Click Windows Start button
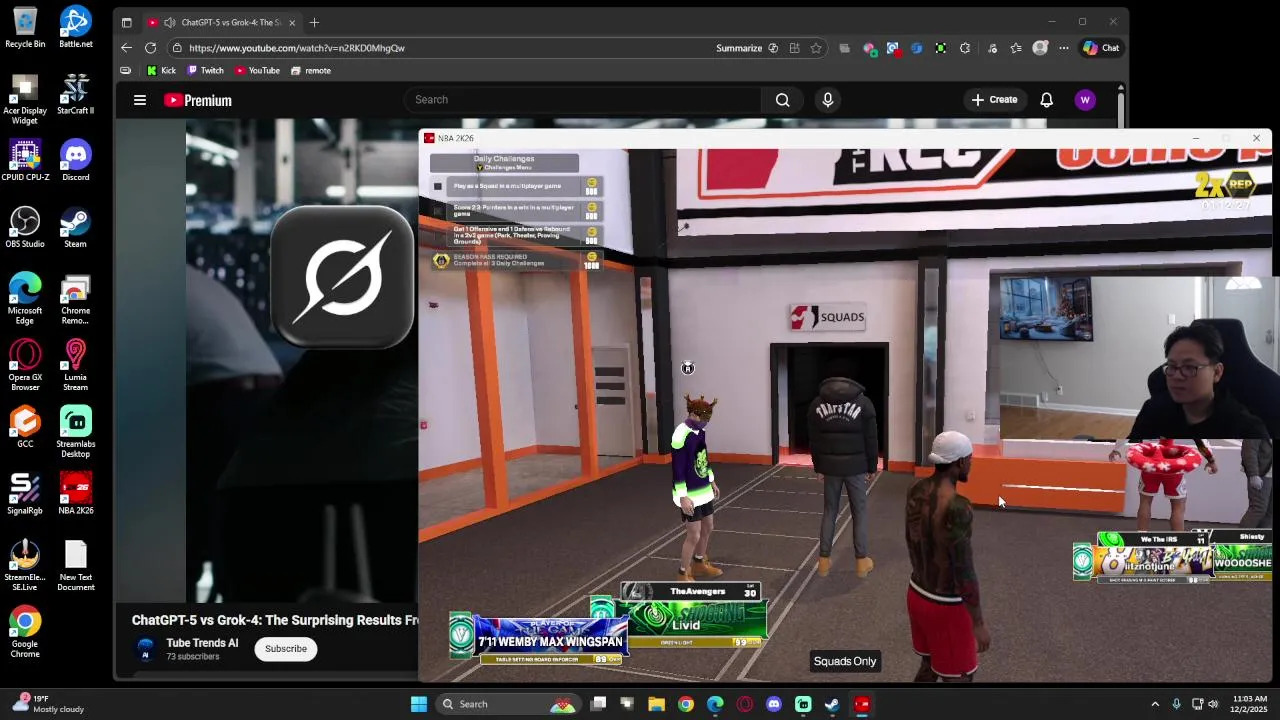1280x720 pixels. tap(419, 704)
